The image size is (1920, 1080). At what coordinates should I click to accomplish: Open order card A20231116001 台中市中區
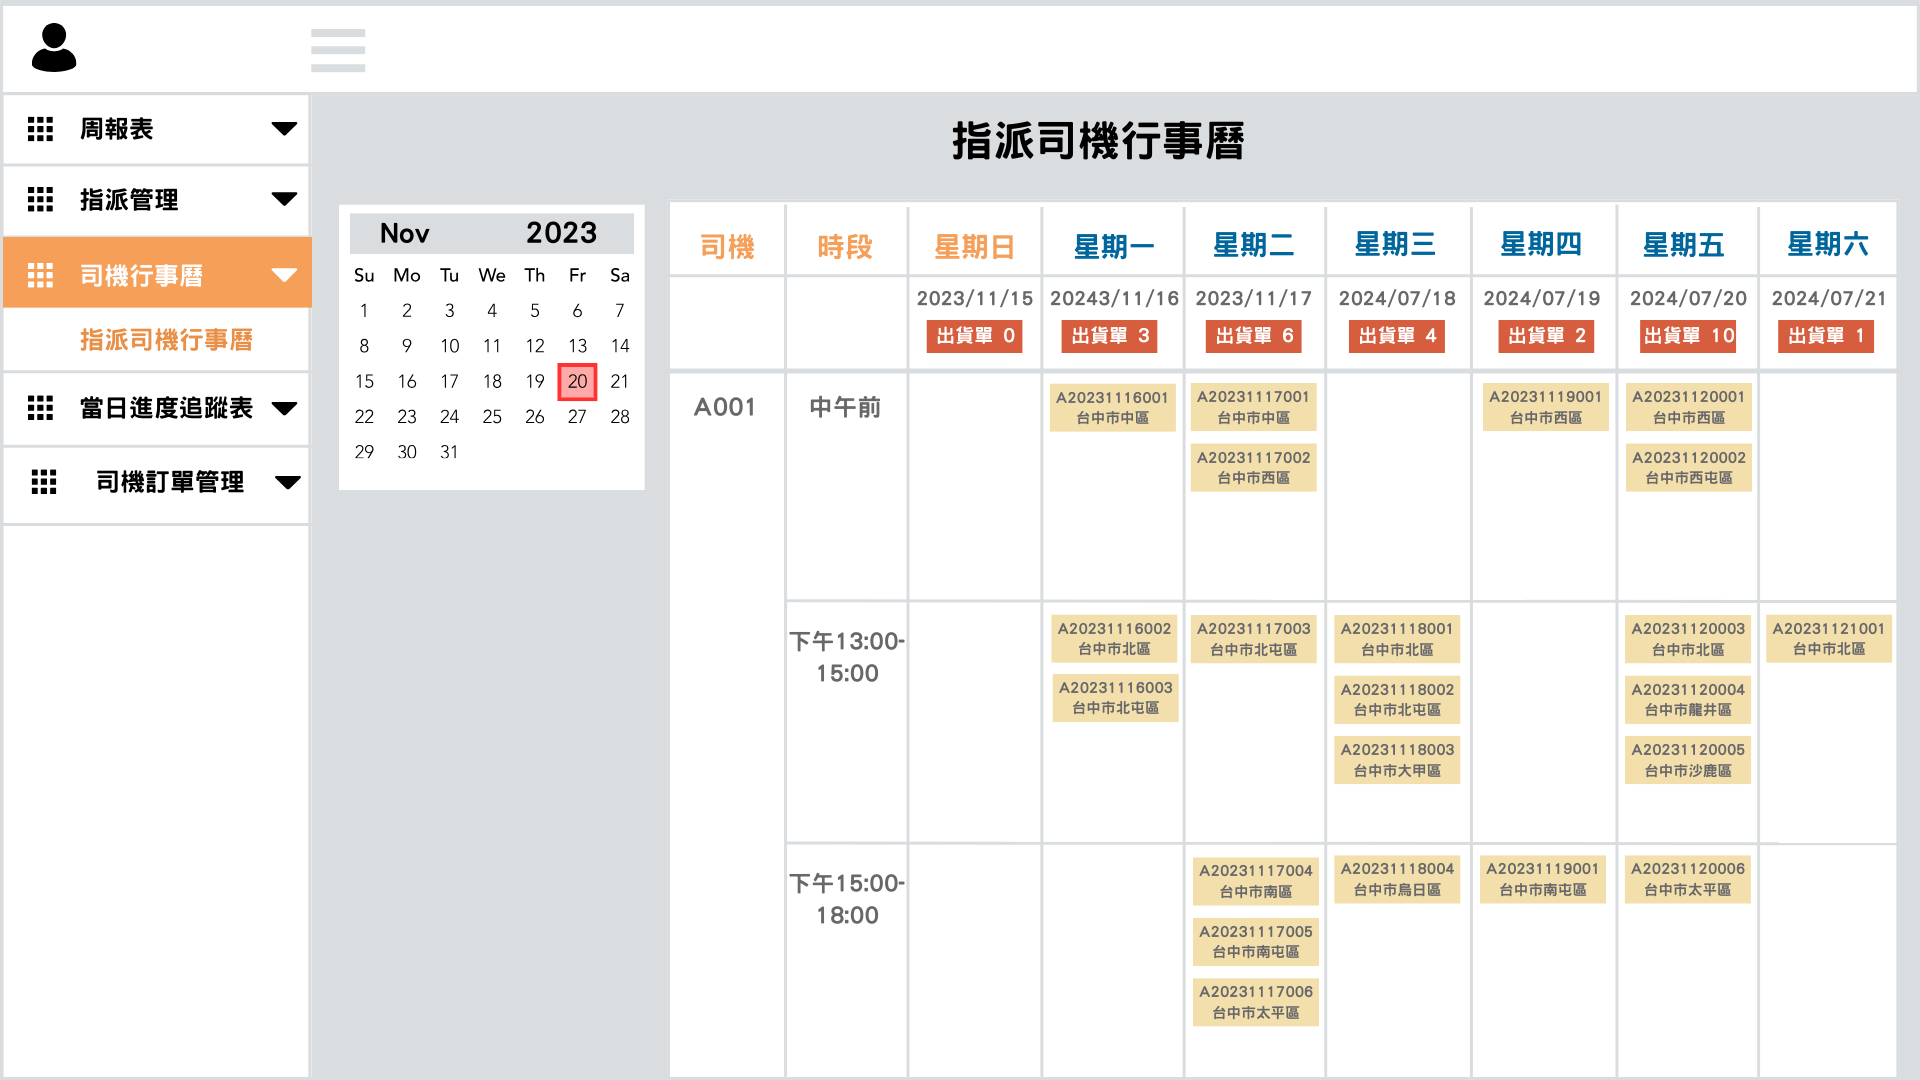[x=1113, y=408]
